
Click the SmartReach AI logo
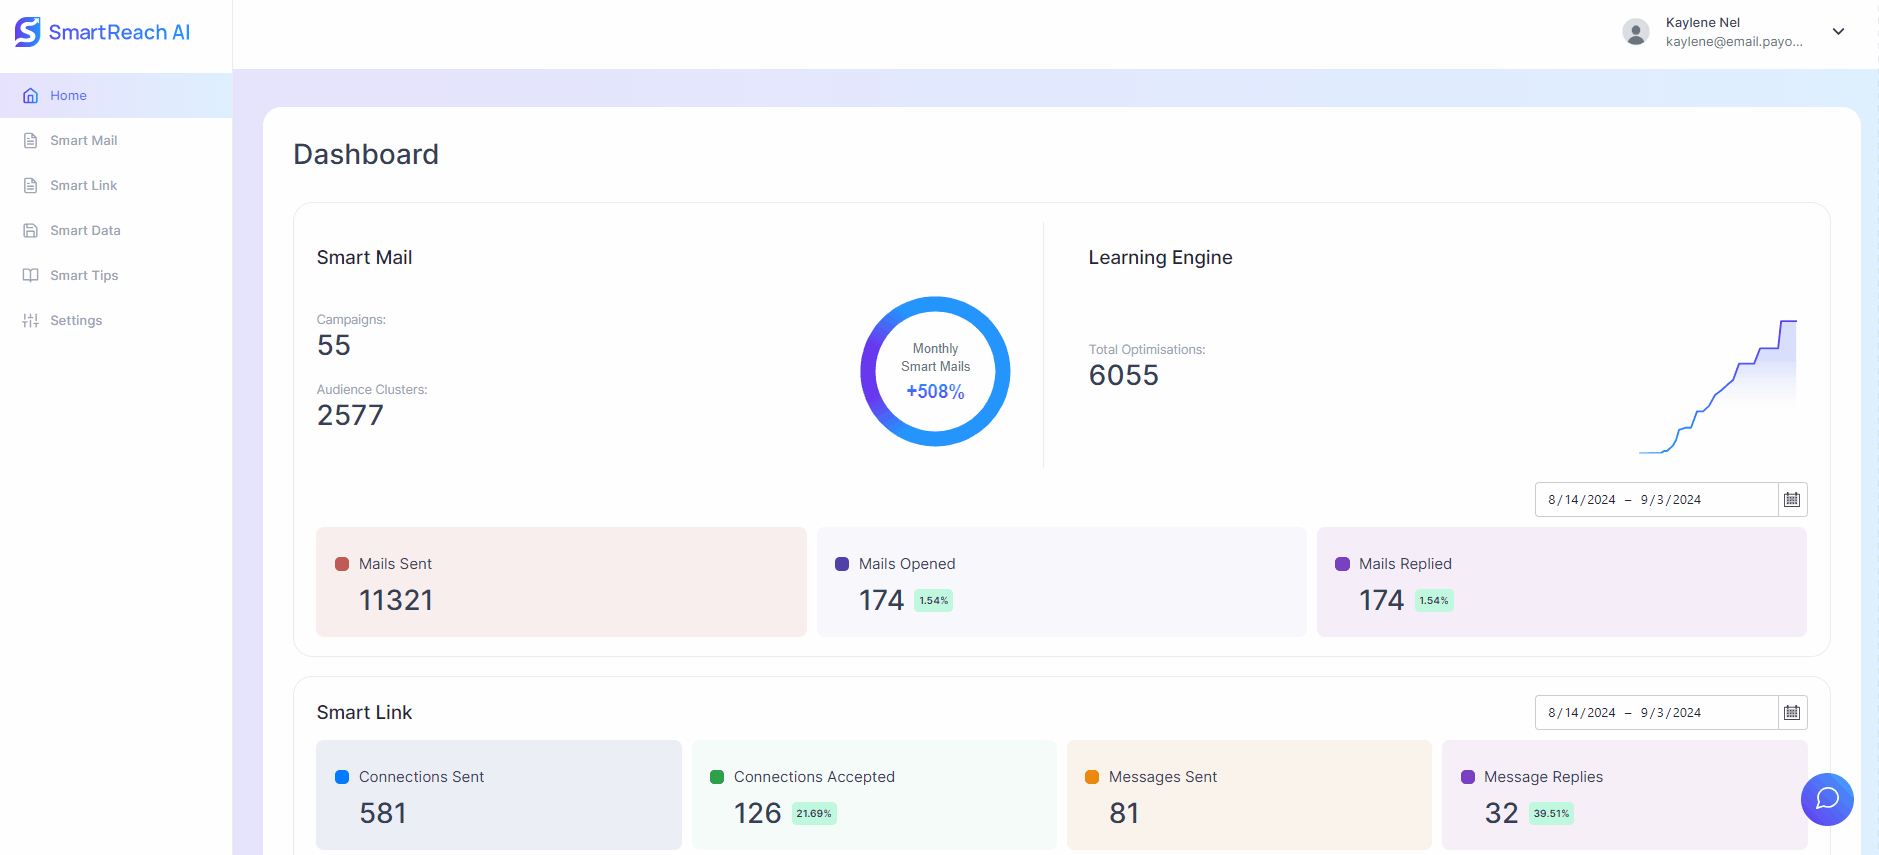[102, 32]
